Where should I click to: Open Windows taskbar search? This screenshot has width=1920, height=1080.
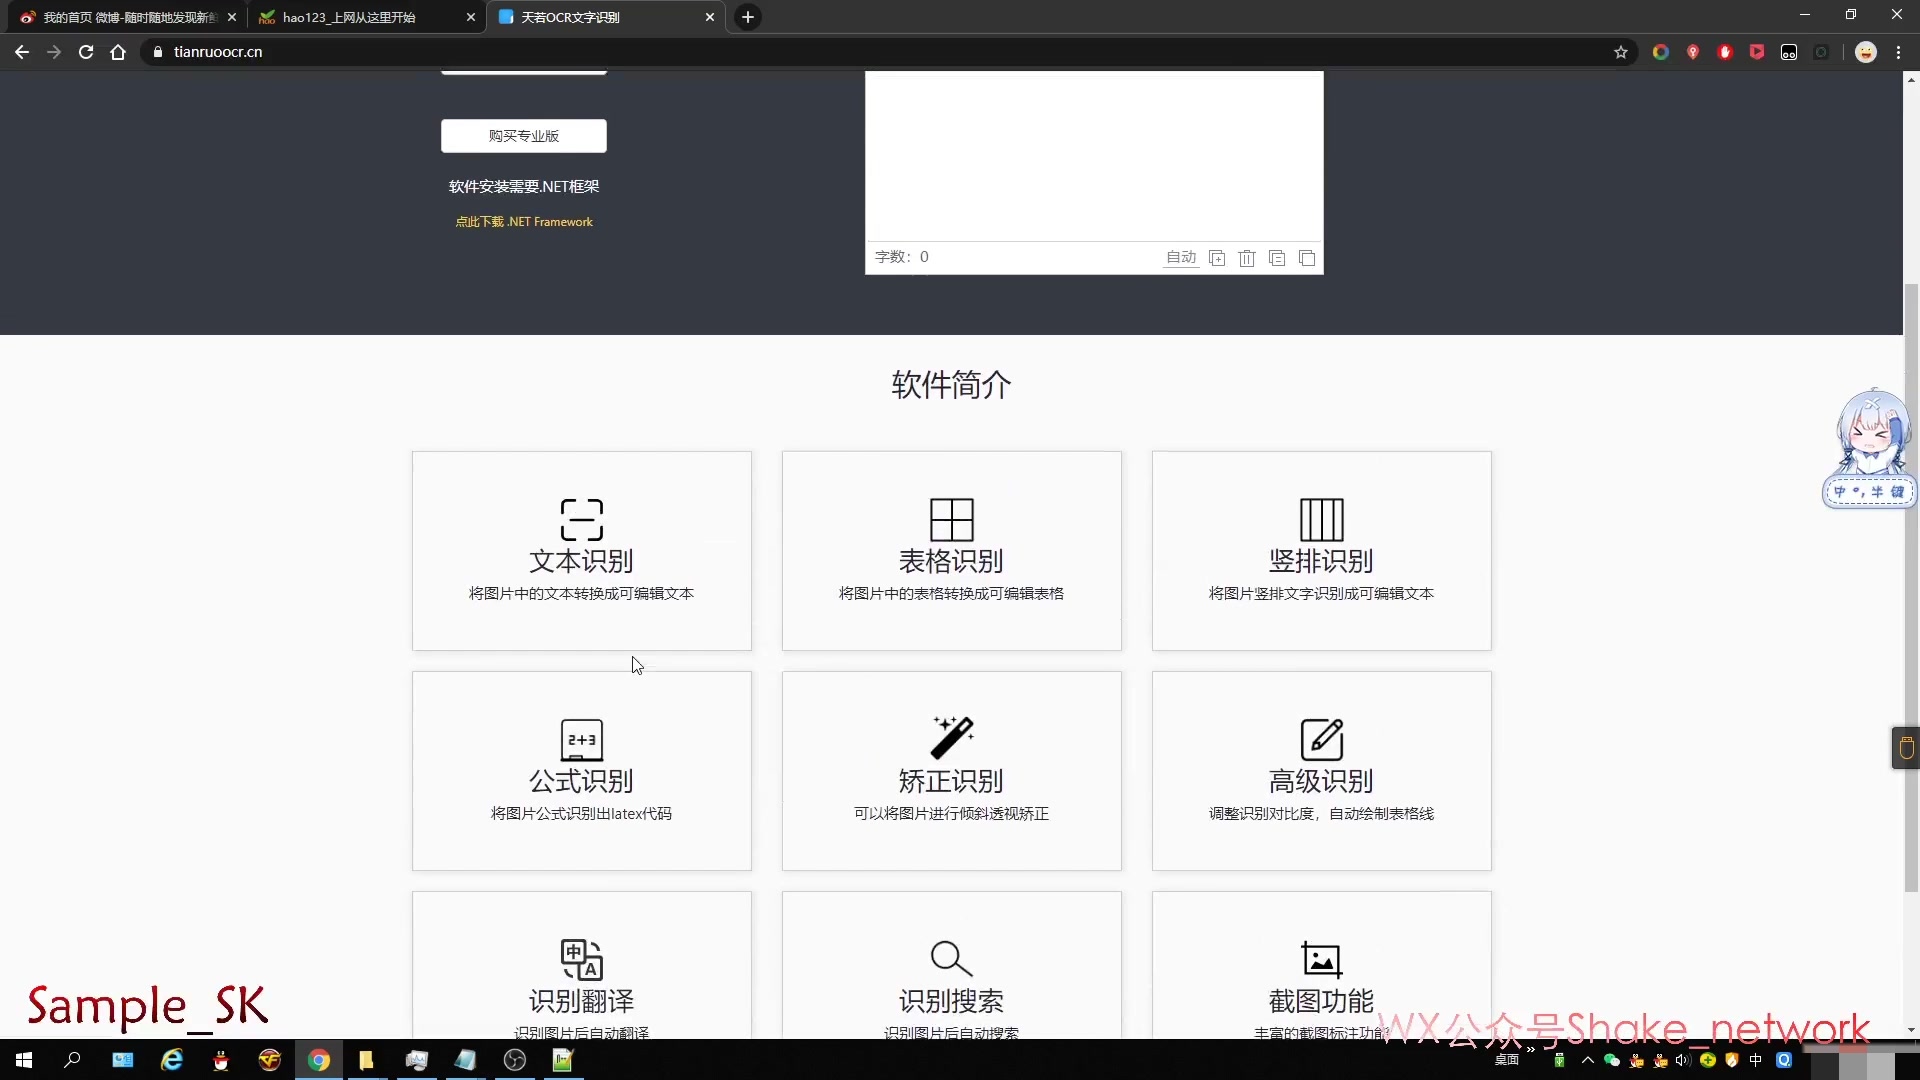[x=72, y=1060]
